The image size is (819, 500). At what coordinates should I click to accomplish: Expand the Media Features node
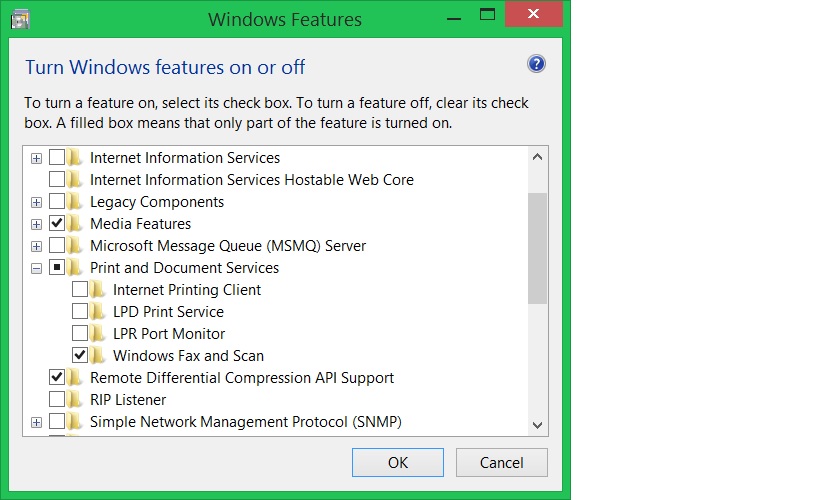(x=36, y=224)
